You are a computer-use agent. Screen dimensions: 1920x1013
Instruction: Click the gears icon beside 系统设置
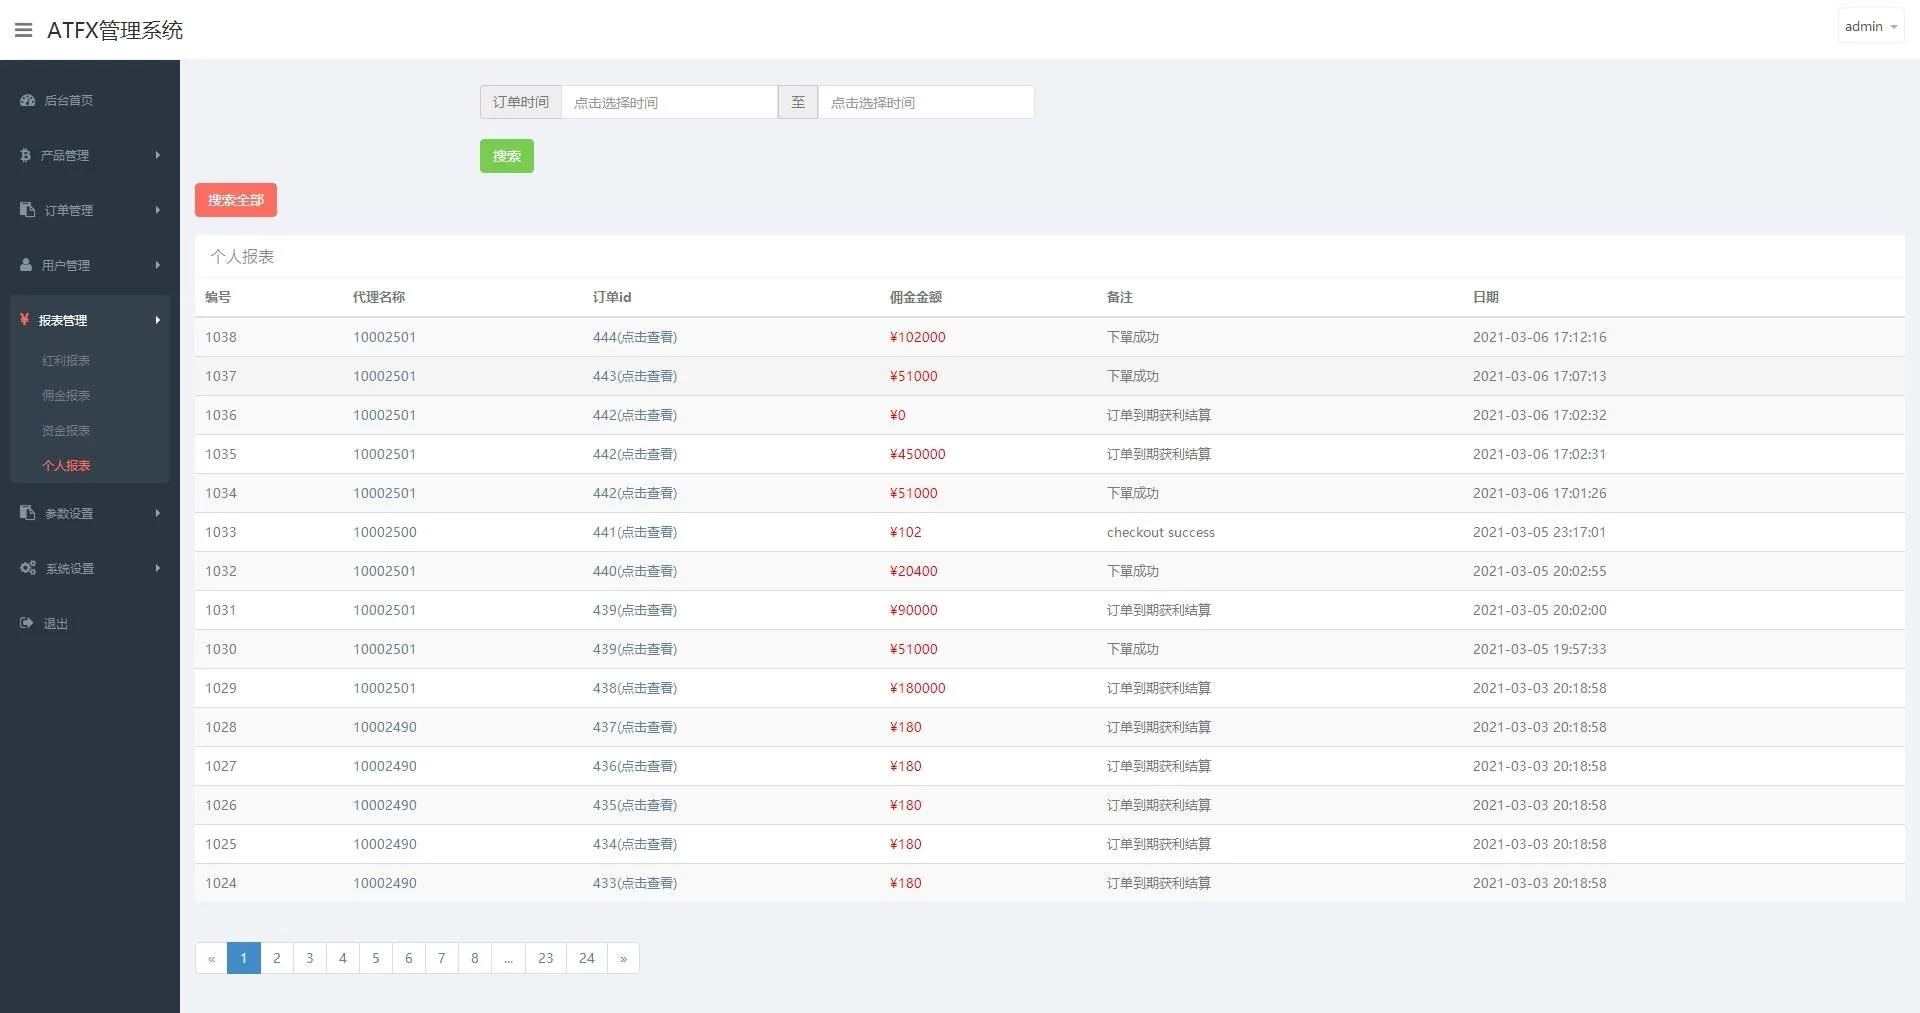tap(28, 568)
